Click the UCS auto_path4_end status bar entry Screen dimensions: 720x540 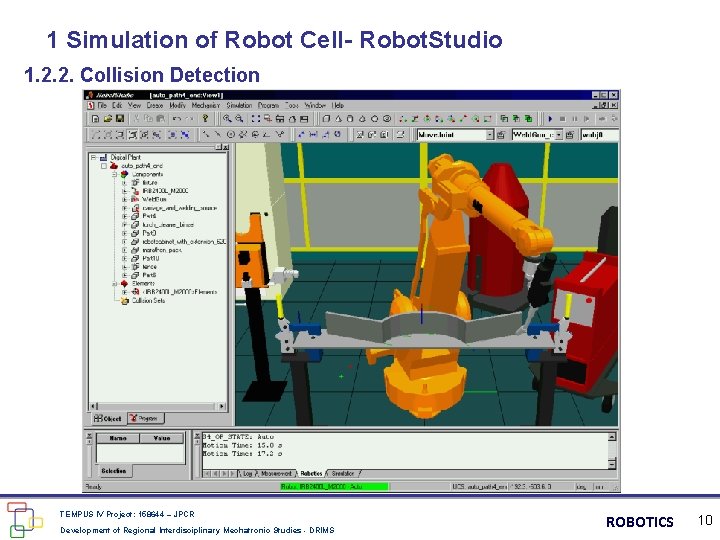coord(479,487)
